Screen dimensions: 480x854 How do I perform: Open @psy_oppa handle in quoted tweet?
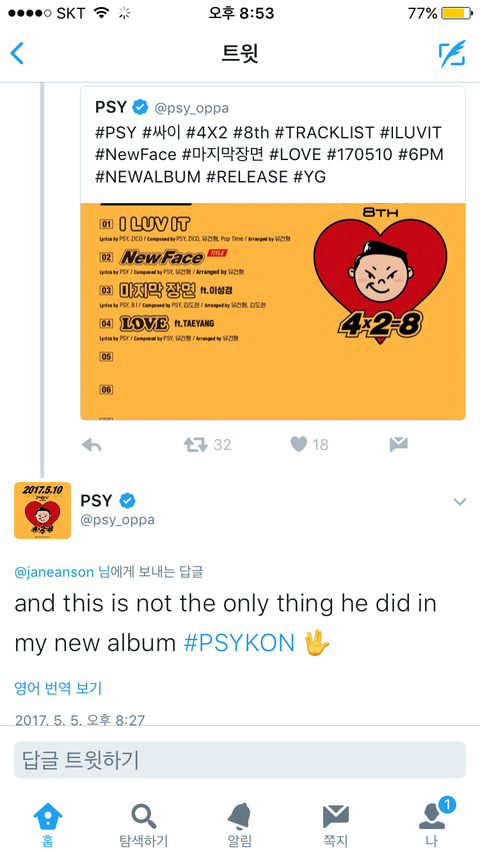(192, 108)
